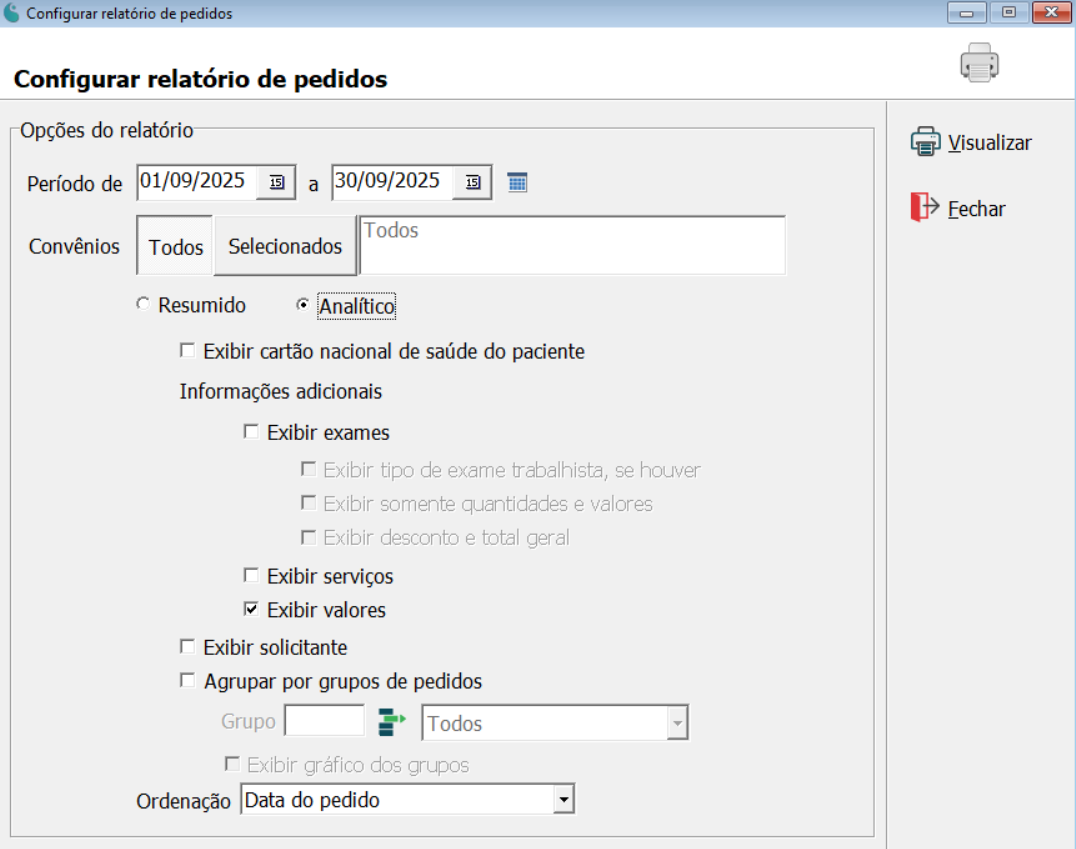Check the Exibir exames option
This screenshot has height=849, width=1076.
pos(251,432)
